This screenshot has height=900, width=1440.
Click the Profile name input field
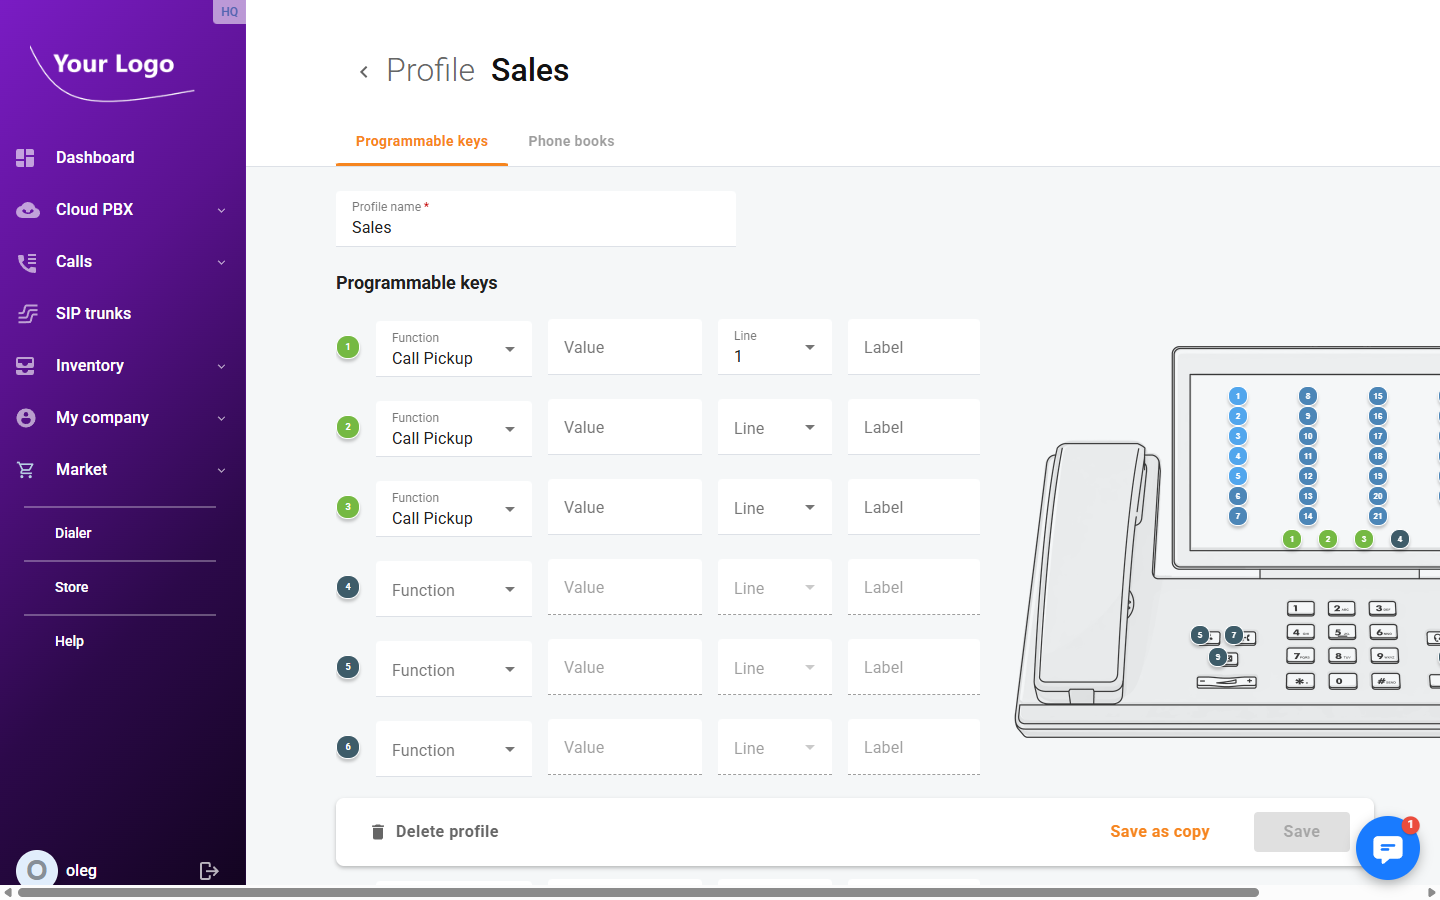[x=536, y=227]
